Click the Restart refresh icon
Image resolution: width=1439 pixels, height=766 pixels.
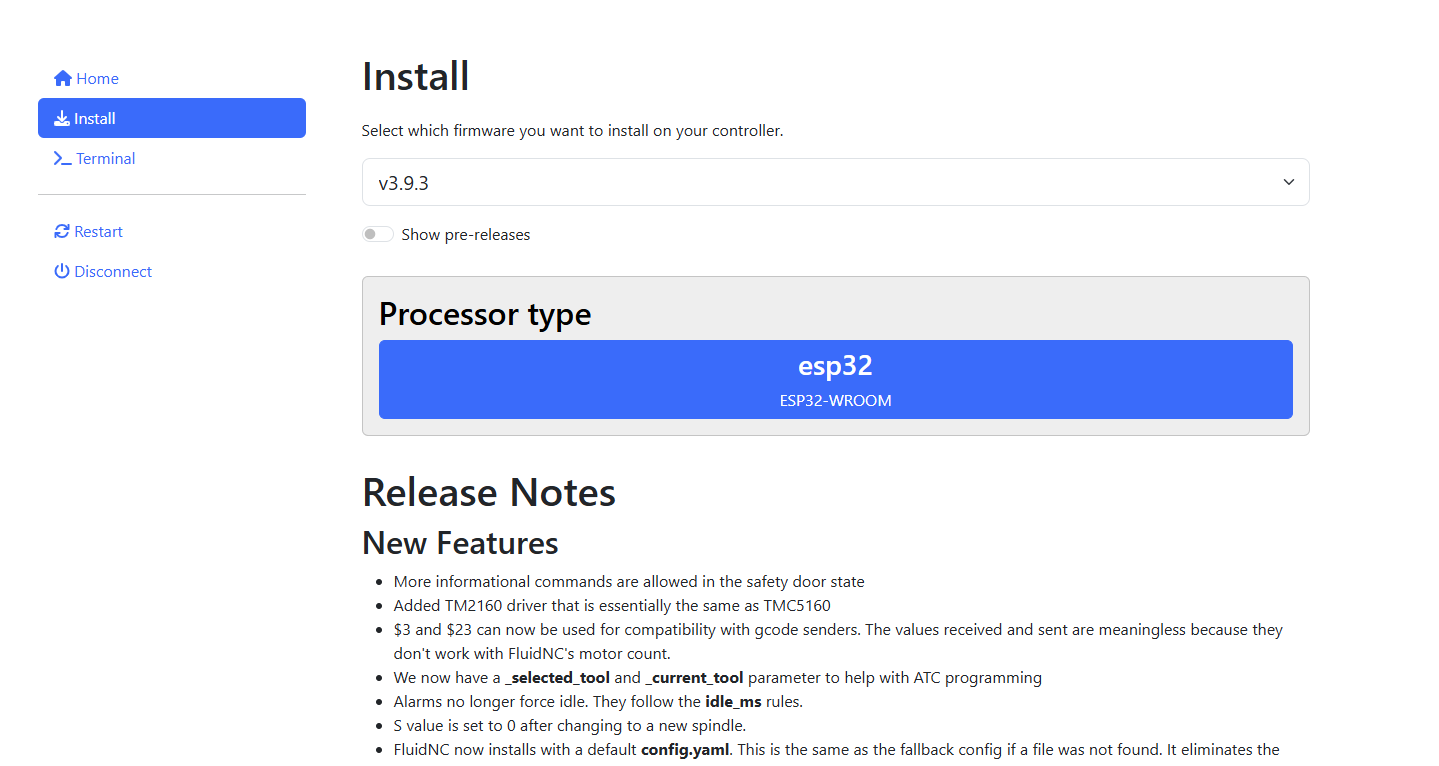pos(62,231)
